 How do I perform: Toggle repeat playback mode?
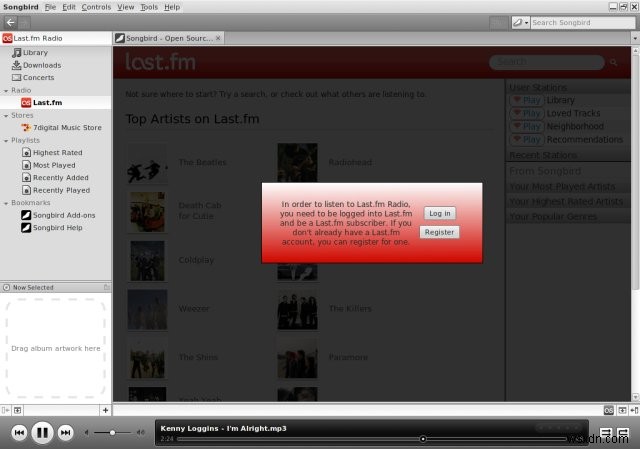coord(623,433)
